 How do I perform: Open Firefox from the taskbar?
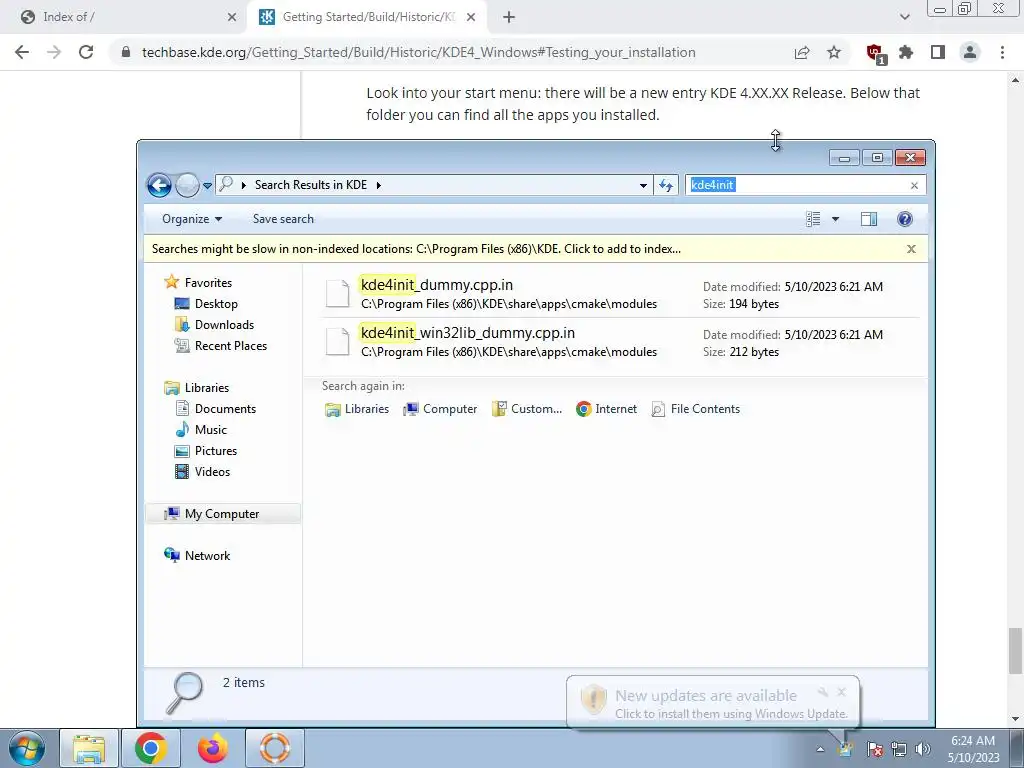[213, 748]
